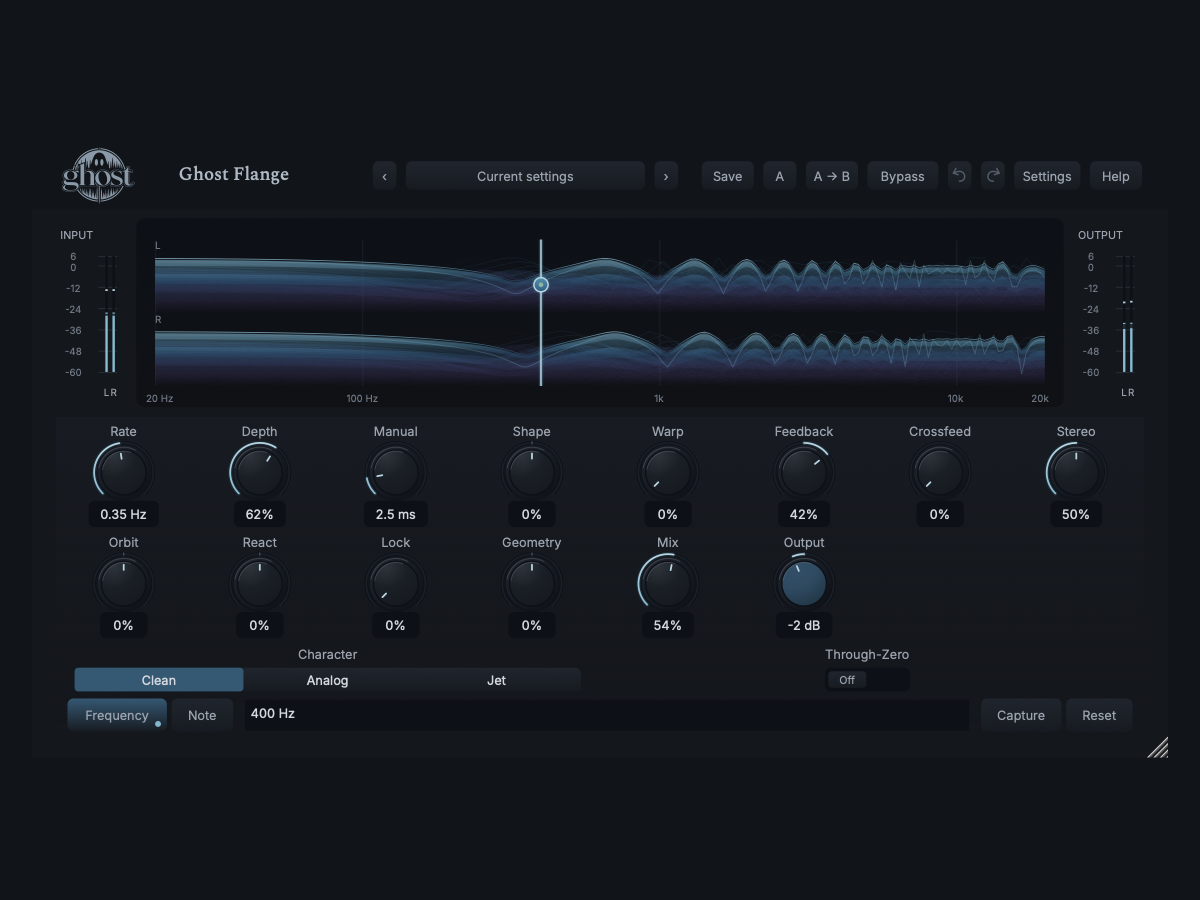The image size is (1200, 900).
Task: Click the Geometry knob
Action: click(531, 583)
